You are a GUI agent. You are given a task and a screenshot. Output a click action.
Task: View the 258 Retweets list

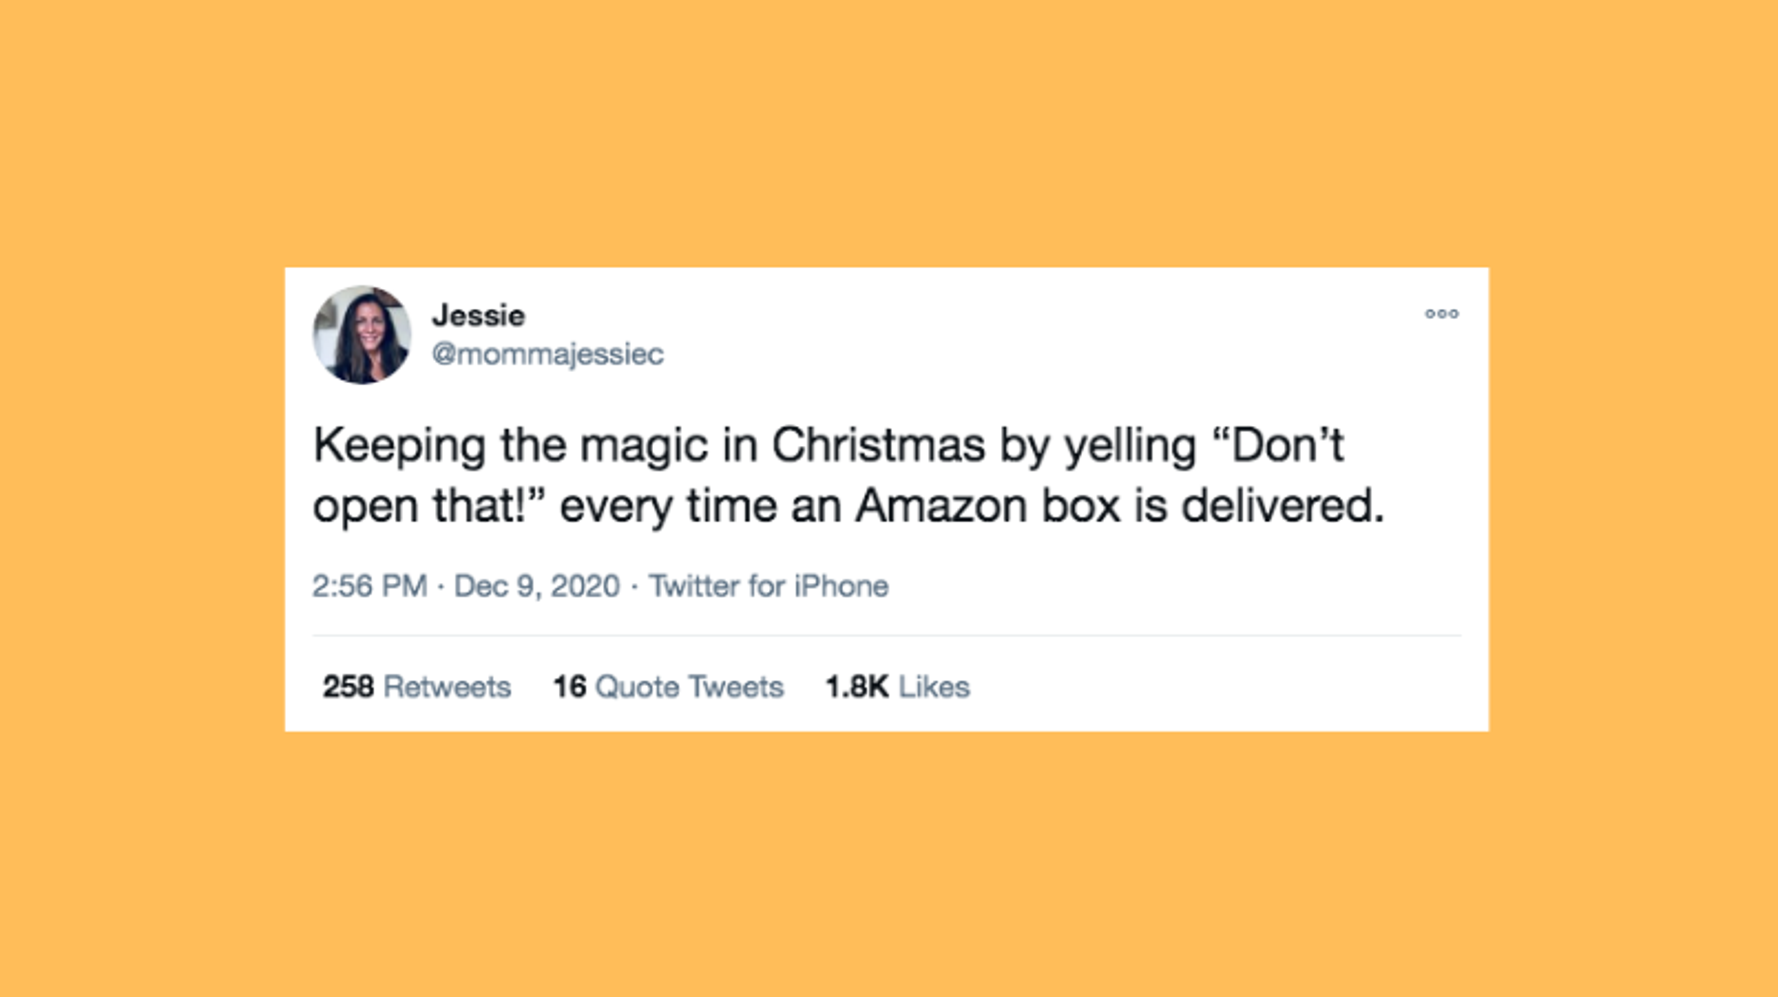pyautogui.click(x=416, y=687)
